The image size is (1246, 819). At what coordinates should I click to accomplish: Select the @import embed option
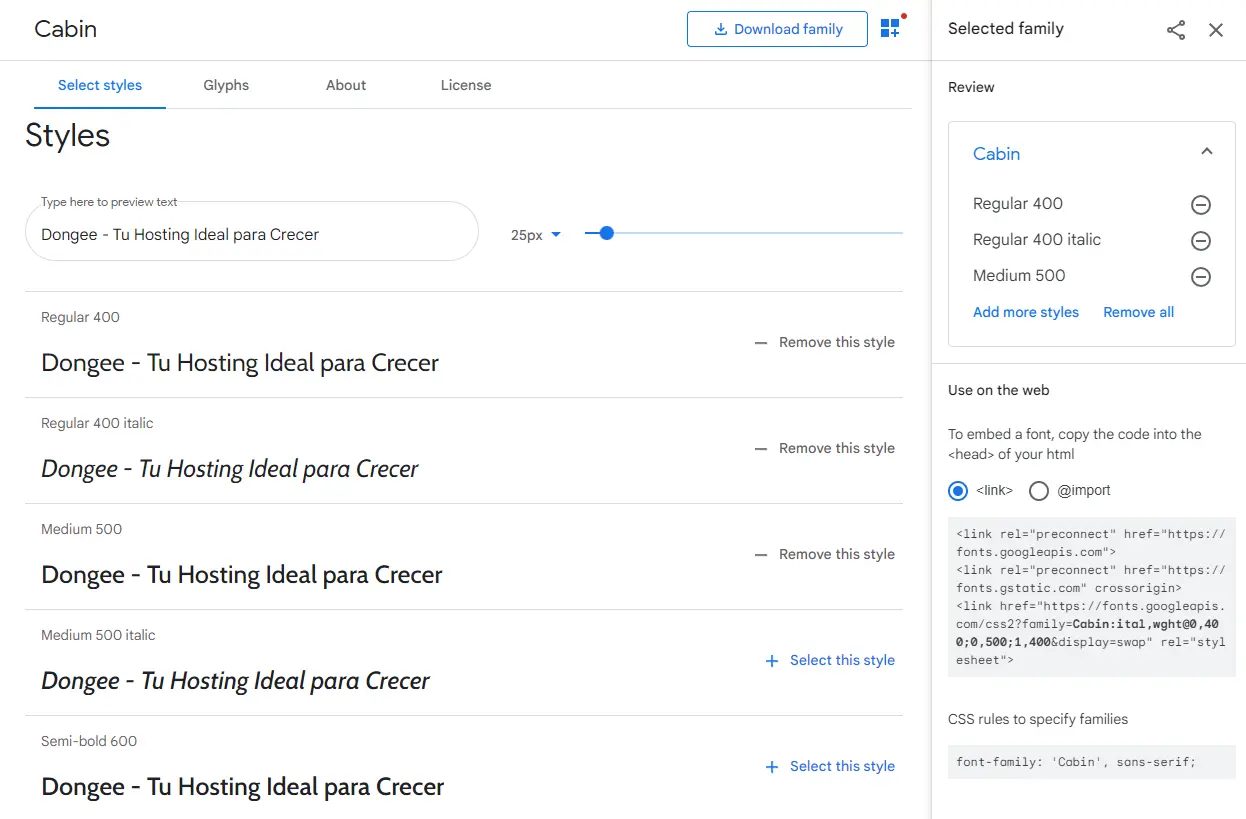click(x=1039, y=490)
